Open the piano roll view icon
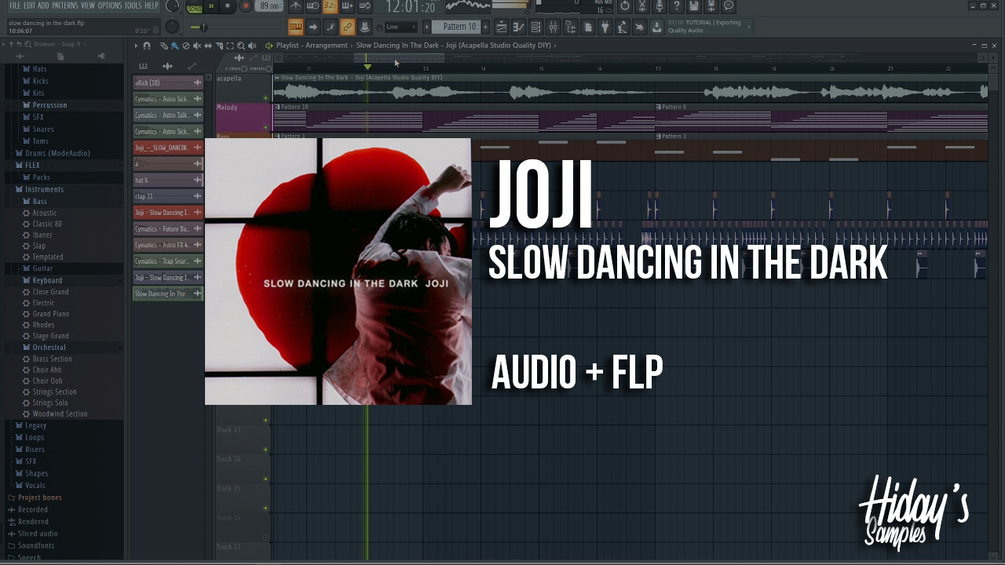The height and width of the screenshot is (565, 1005). point(519,27)
